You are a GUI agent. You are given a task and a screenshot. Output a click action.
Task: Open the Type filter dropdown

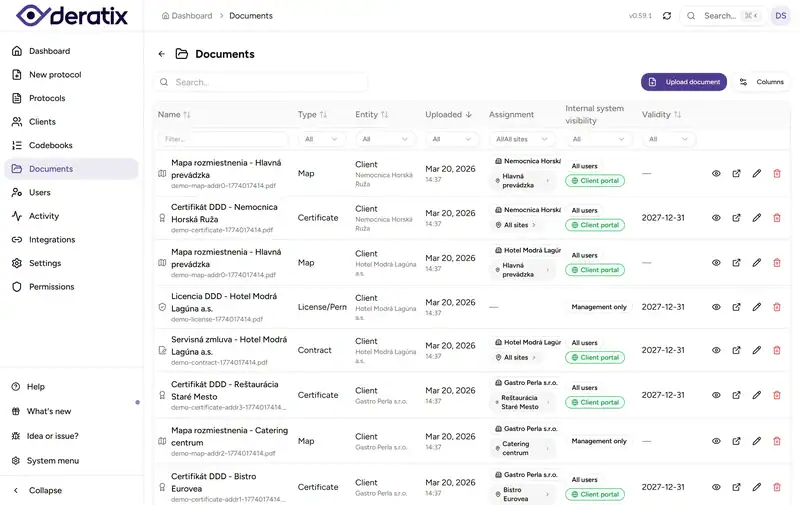coord(320,139)
